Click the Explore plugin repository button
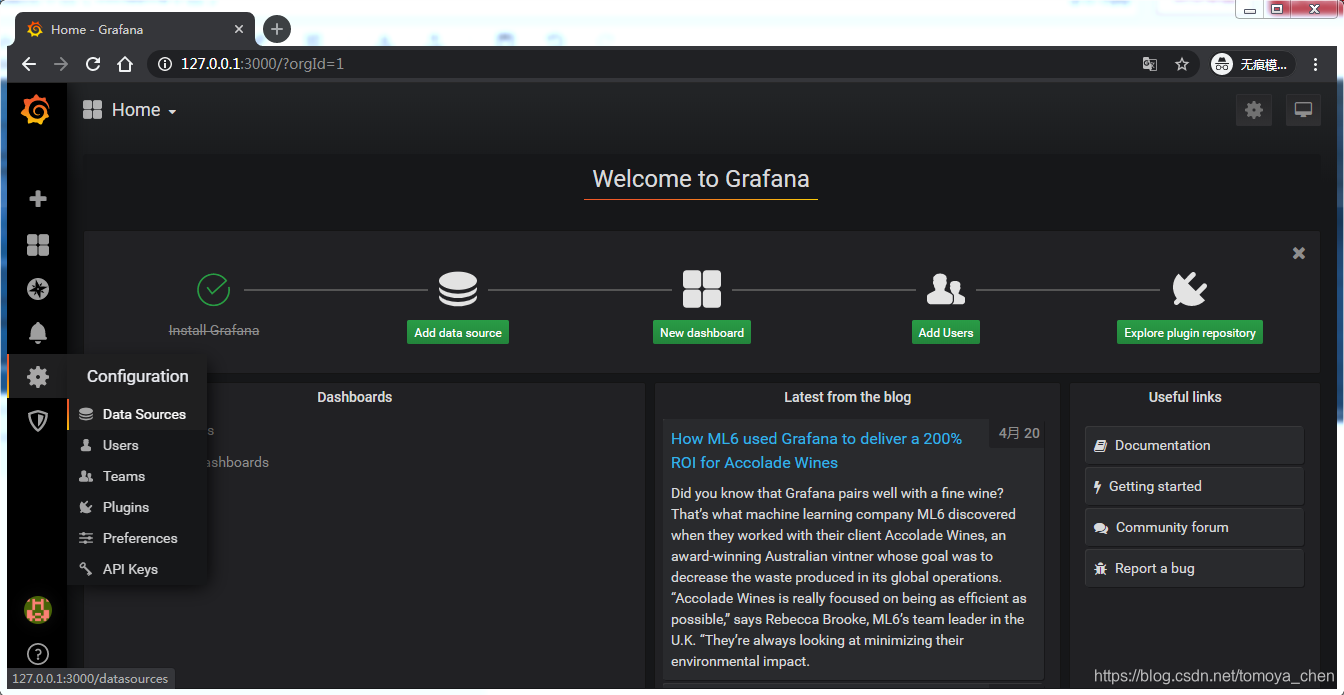The width and height of the screenshot is (1344, 695). 1190,332
